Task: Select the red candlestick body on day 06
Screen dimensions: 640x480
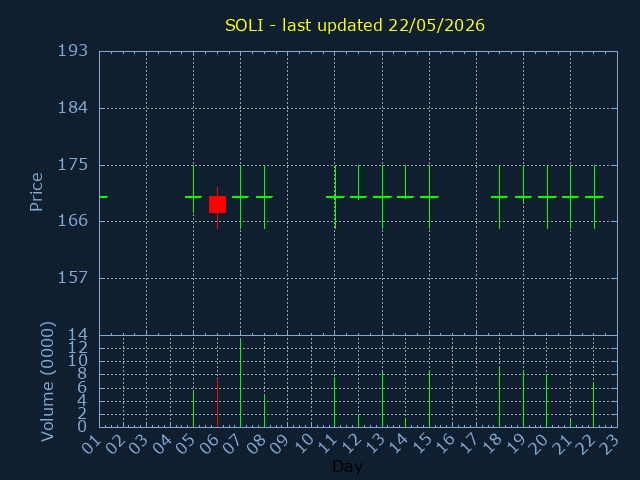Action: 218,204
